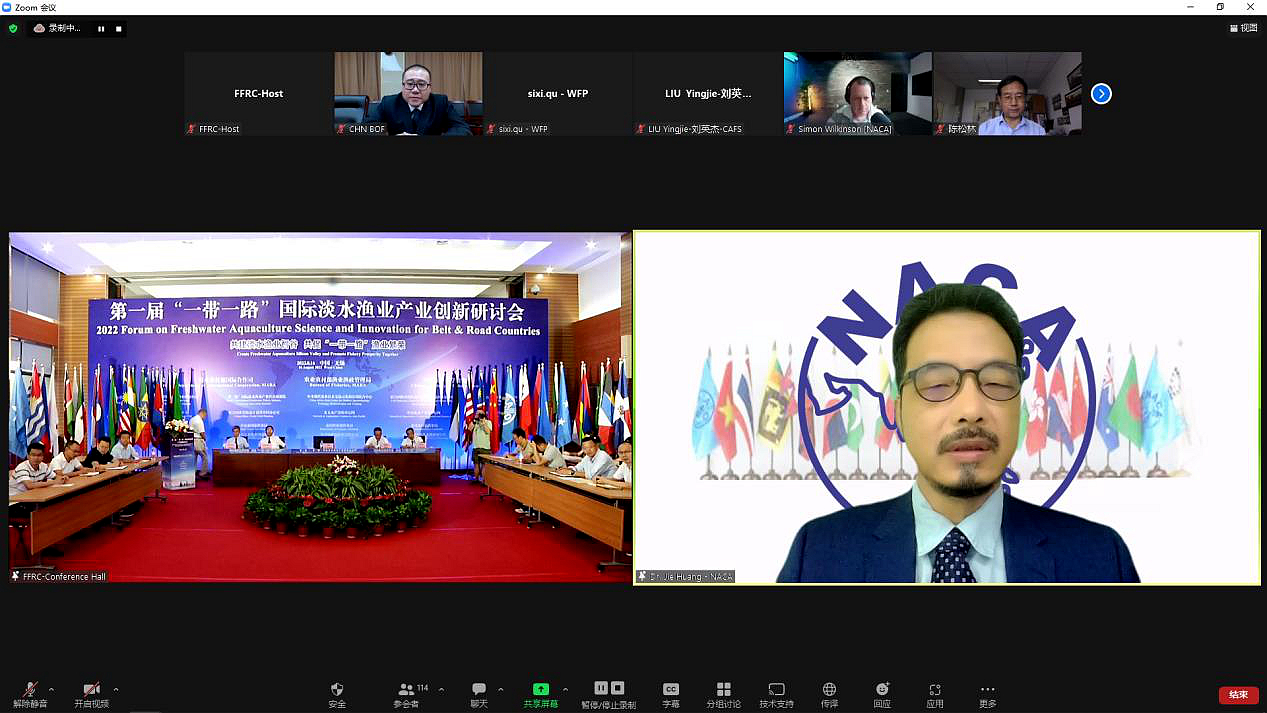Open 技术支持 support option
Viewport: 1267px width, 713px height.
click(776, 695)
